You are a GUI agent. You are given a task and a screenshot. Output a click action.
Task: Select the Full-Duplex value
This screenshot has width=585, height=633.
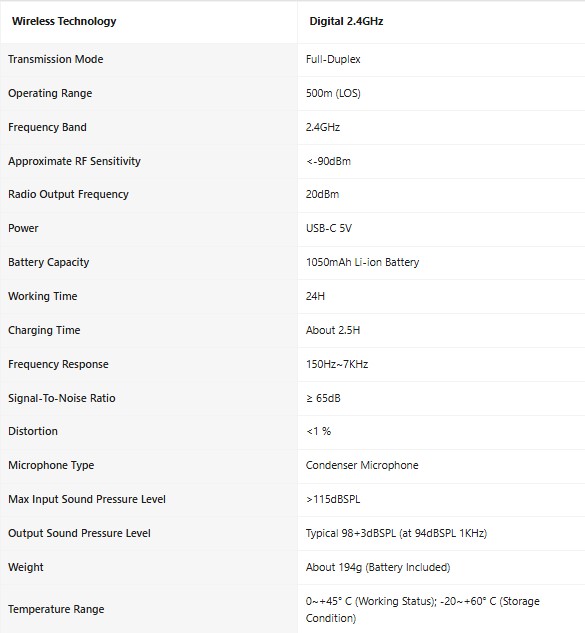(x=333, y=59)
